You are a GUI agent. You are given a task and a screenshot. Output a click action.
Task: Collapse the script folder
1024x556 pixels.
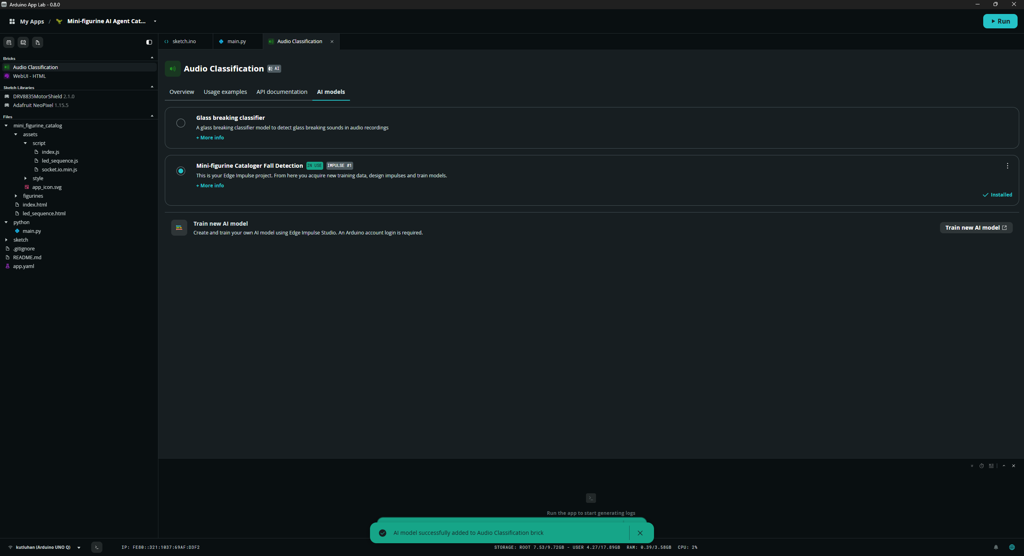25,143
